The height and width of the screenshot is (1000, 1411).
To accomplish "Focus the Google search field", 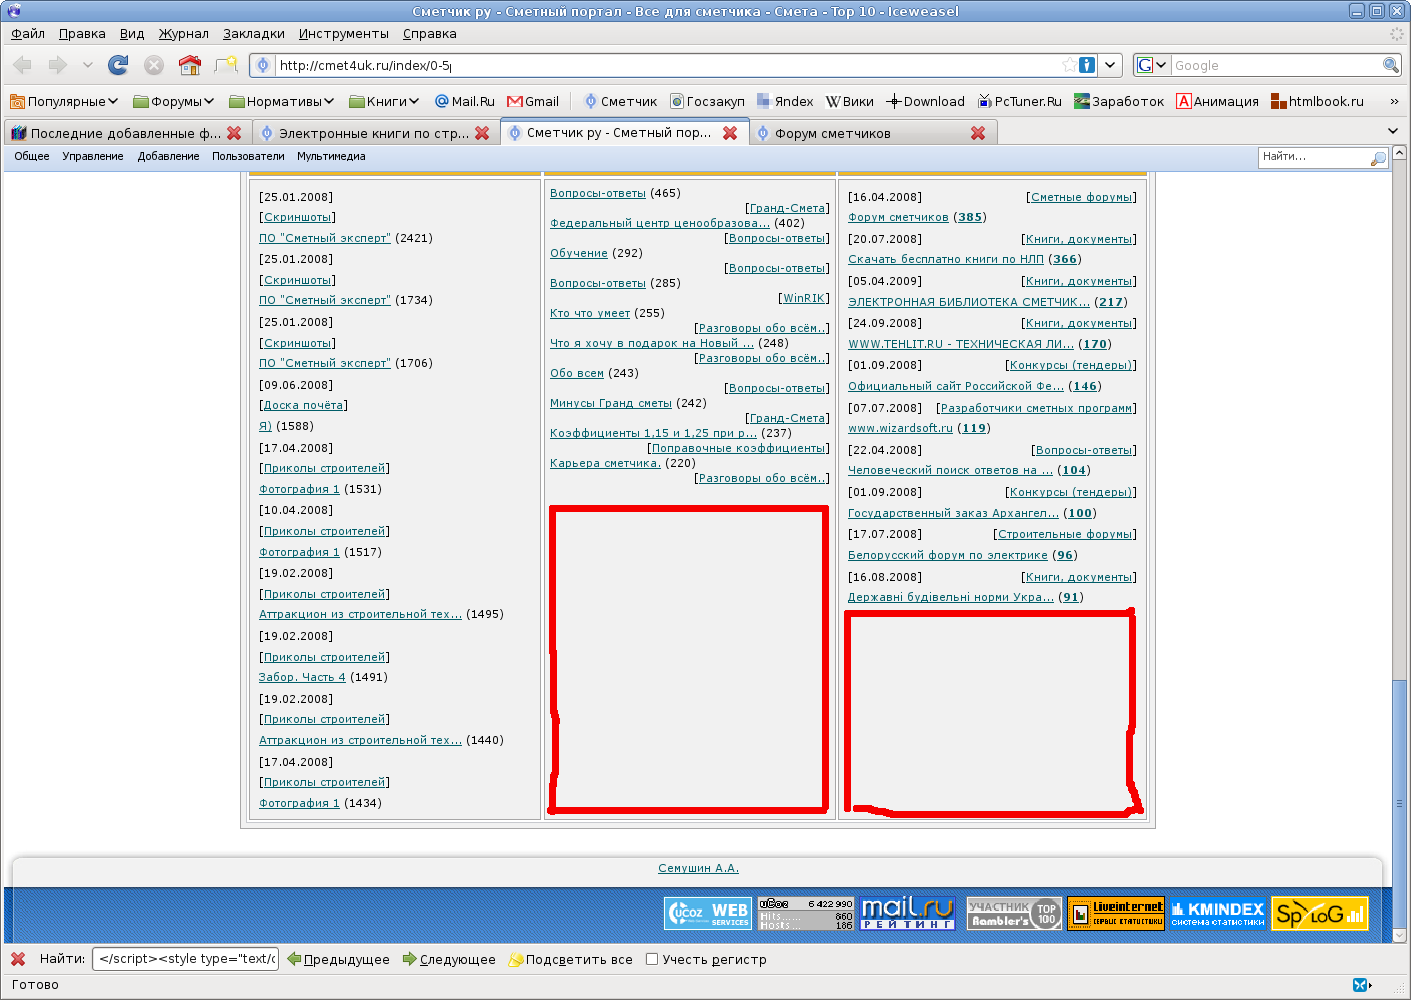I will pyautogui.click(x=1276, y=65).
